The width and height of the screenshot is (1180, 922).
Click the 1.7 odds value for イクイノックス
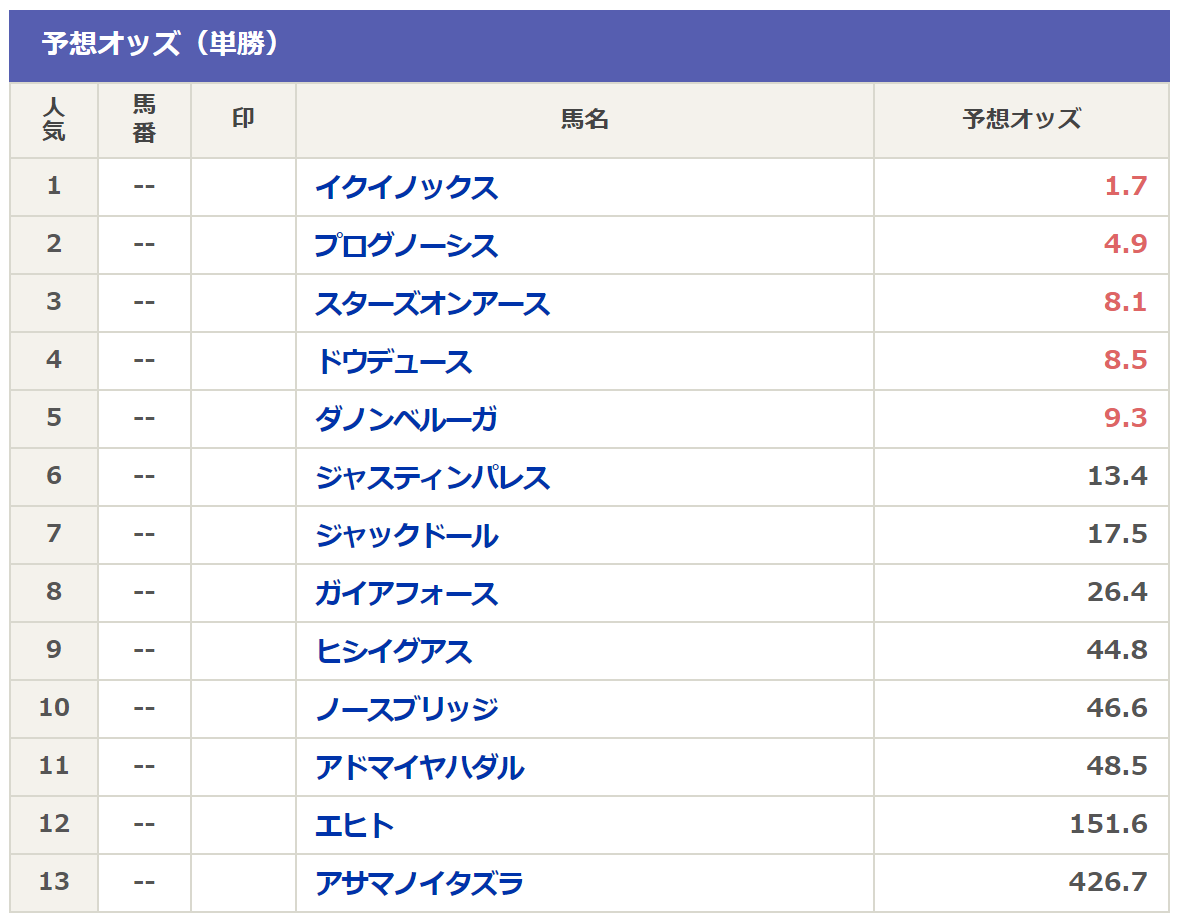point(1125,186)
